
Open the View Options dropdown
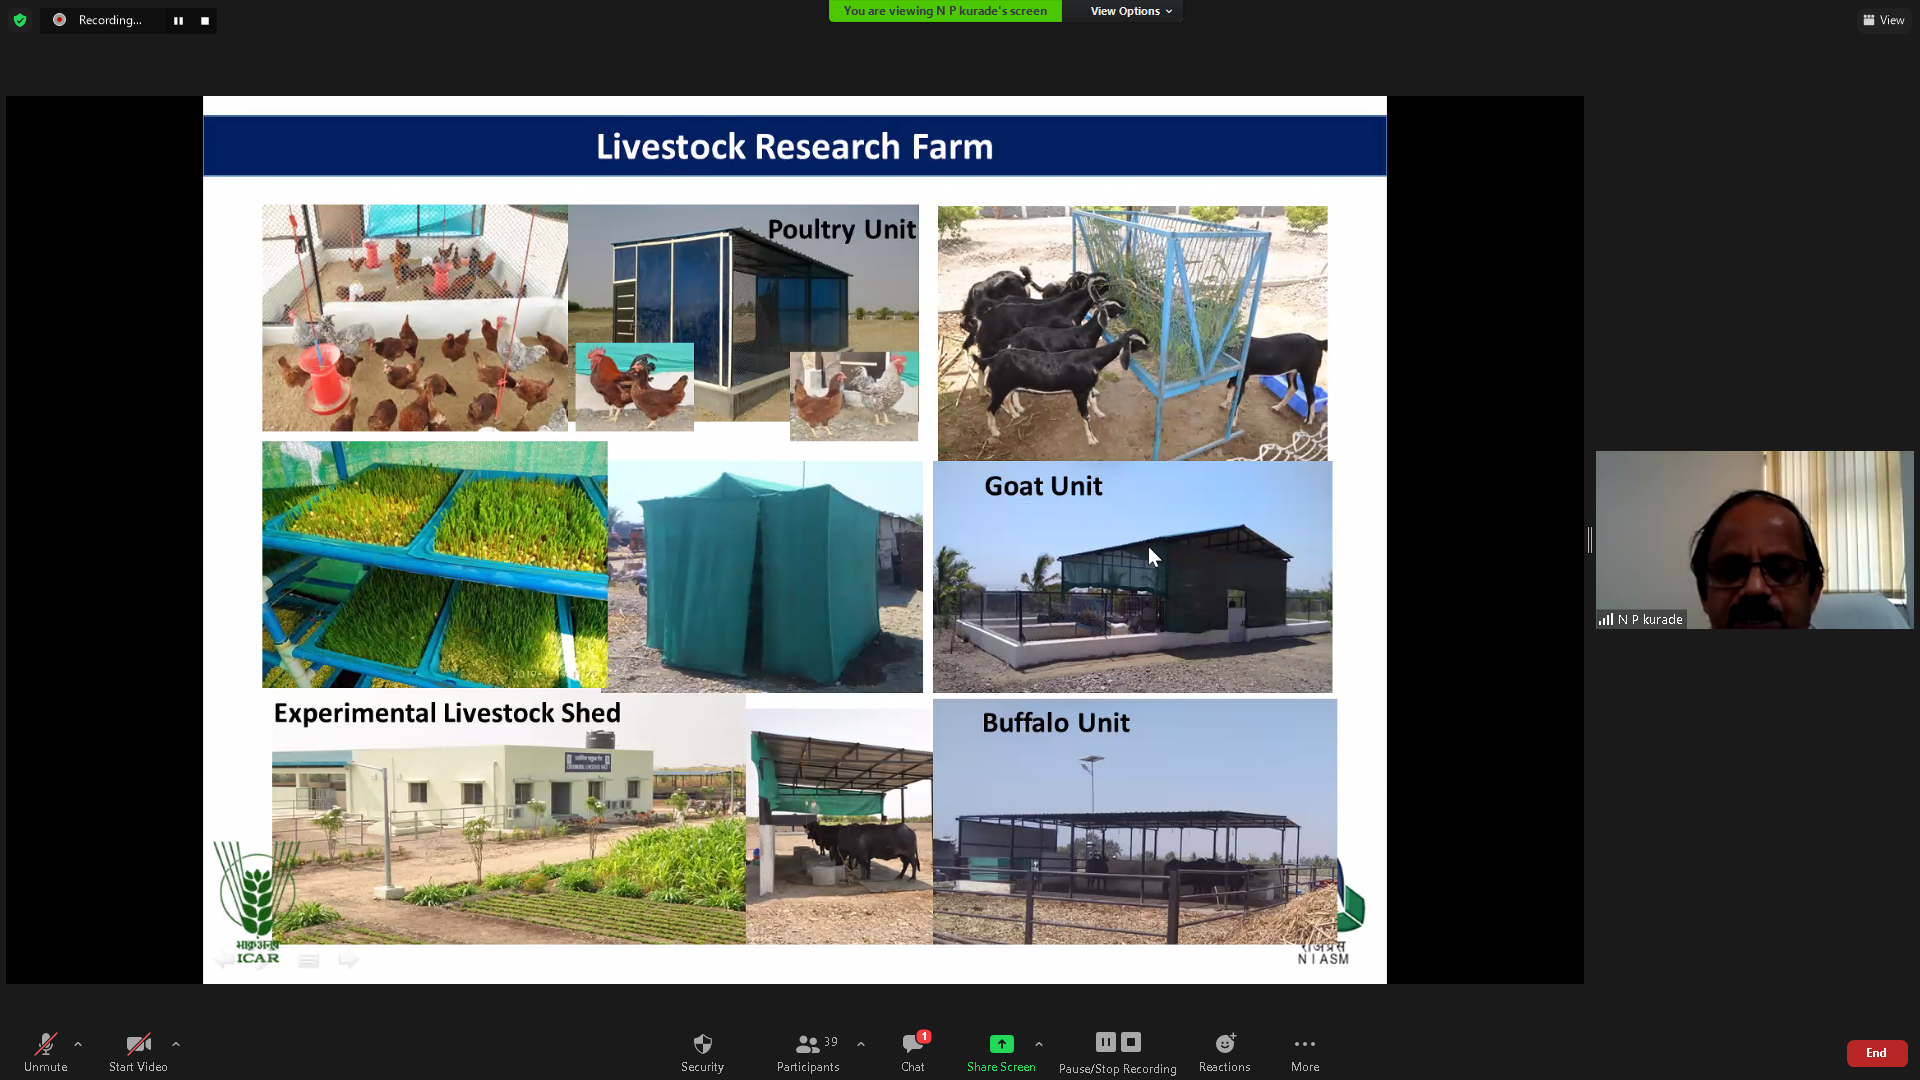[x=1130, y=11]
